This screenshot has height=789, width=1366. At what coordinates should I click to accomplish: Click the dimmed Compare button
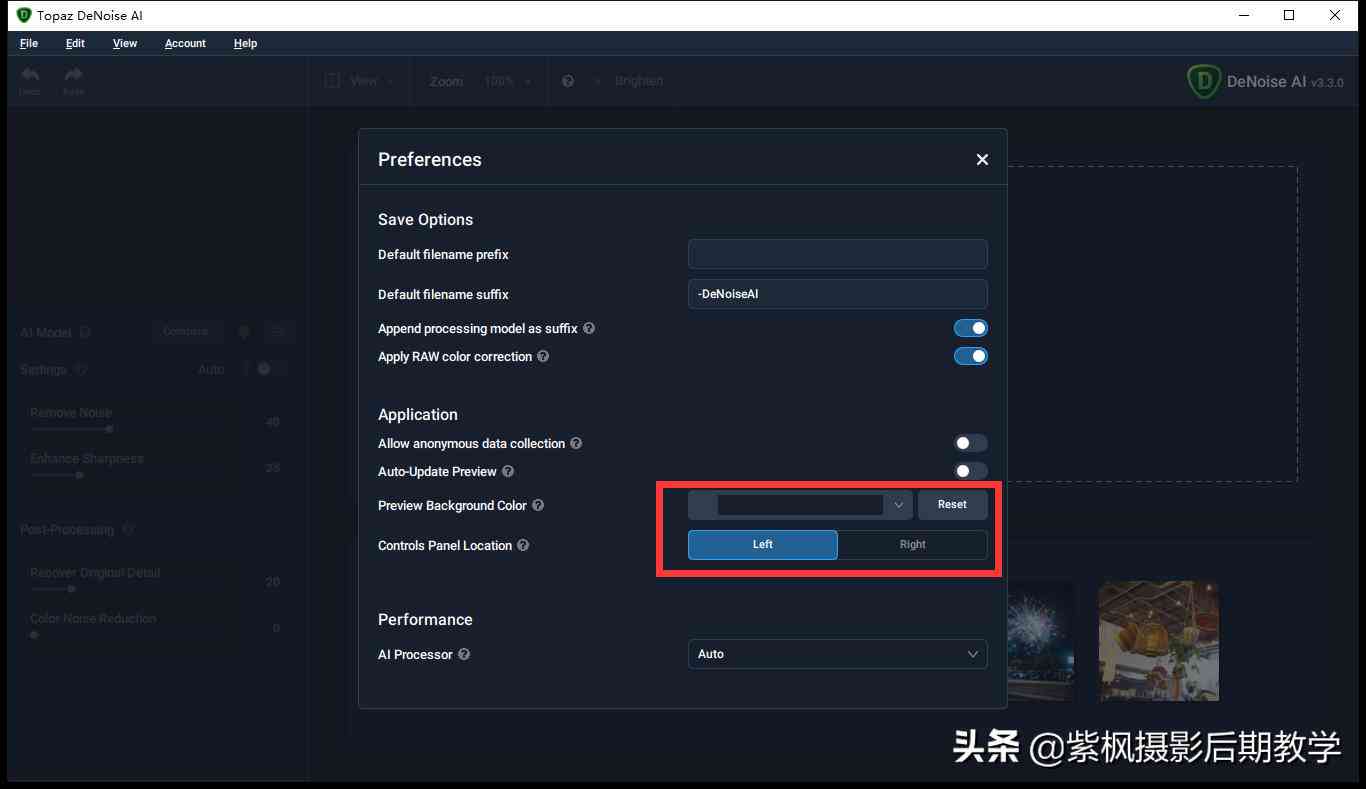pyautogui.click(x=186, y=331)
